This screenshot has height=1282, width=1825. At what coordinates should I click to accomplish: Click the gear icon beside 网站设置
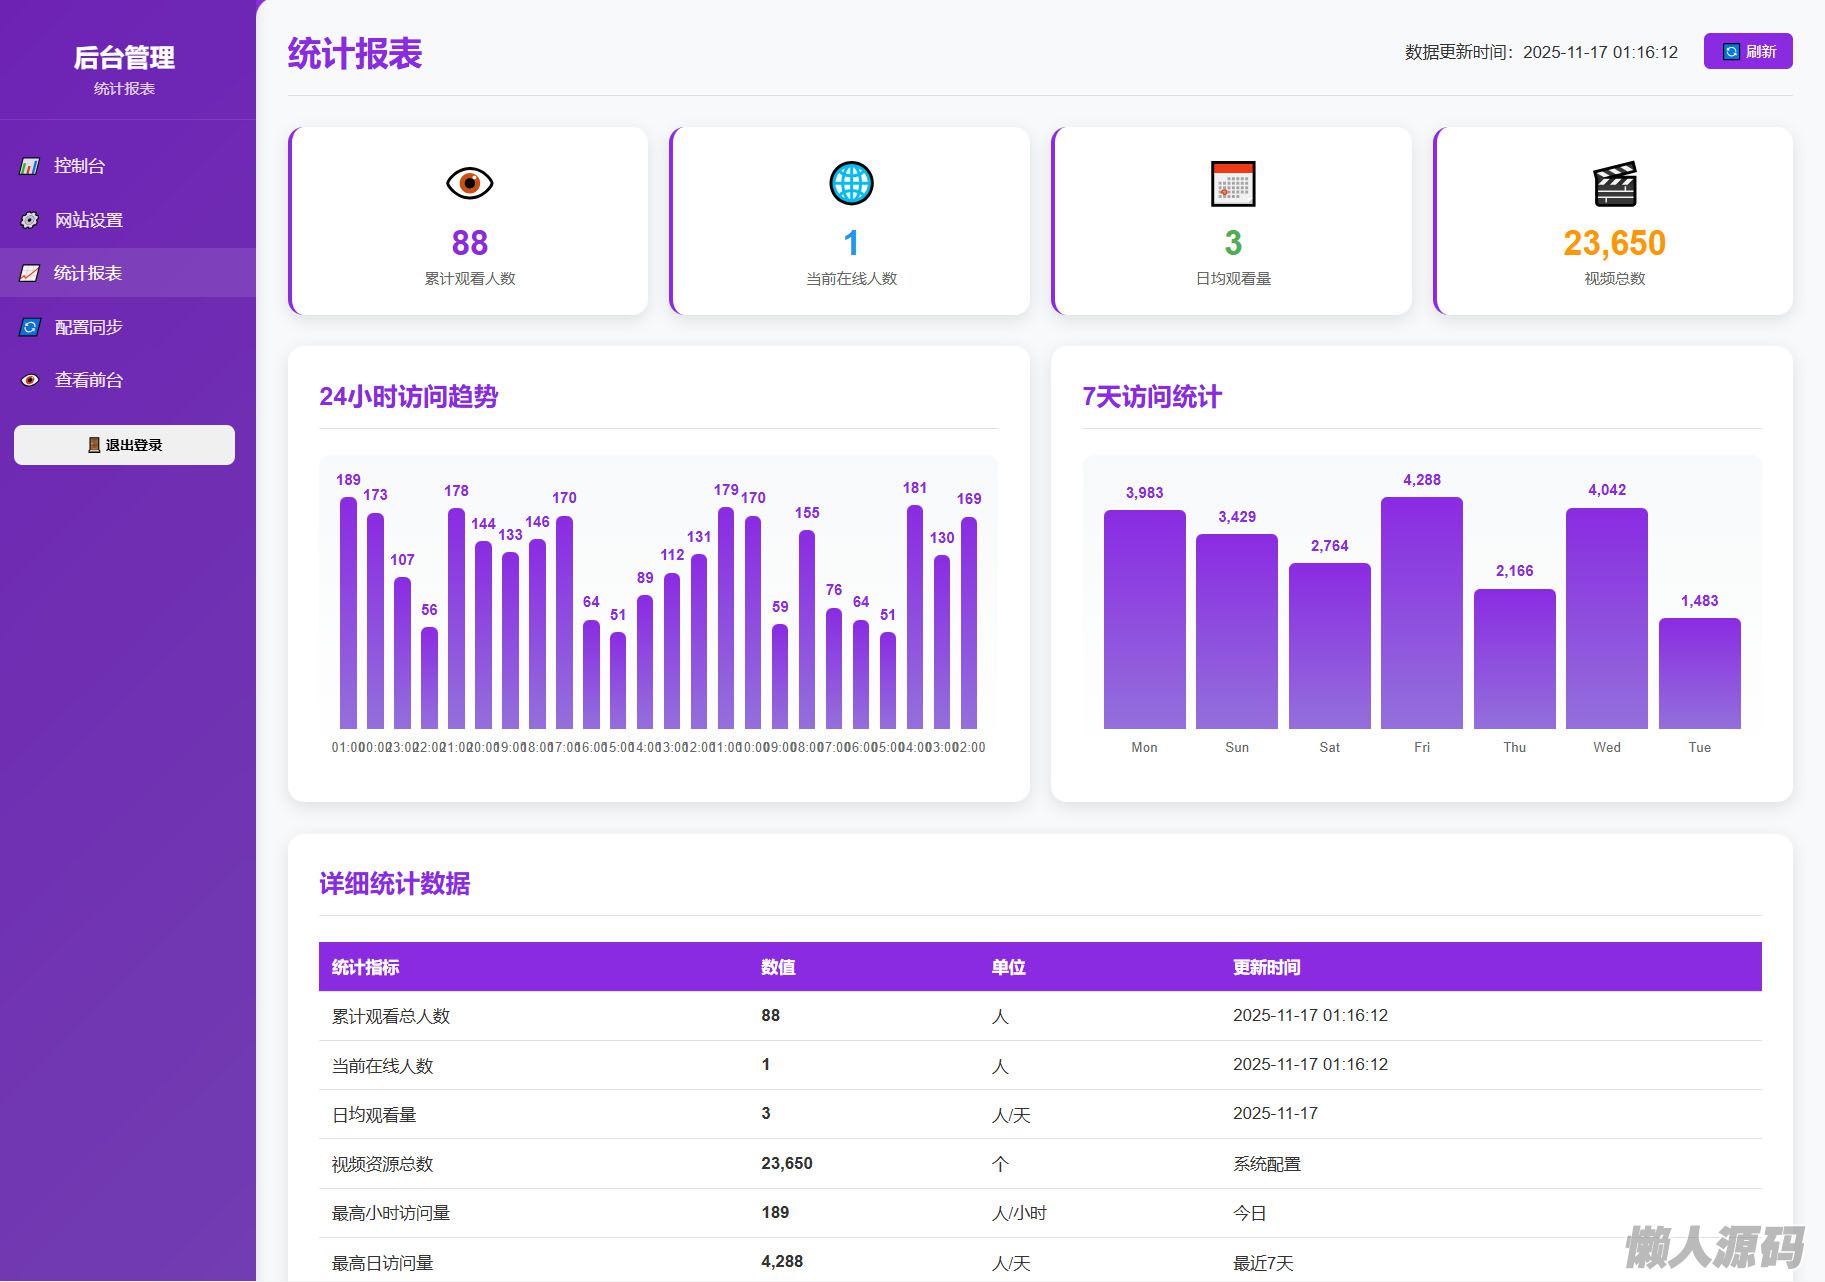30,220
